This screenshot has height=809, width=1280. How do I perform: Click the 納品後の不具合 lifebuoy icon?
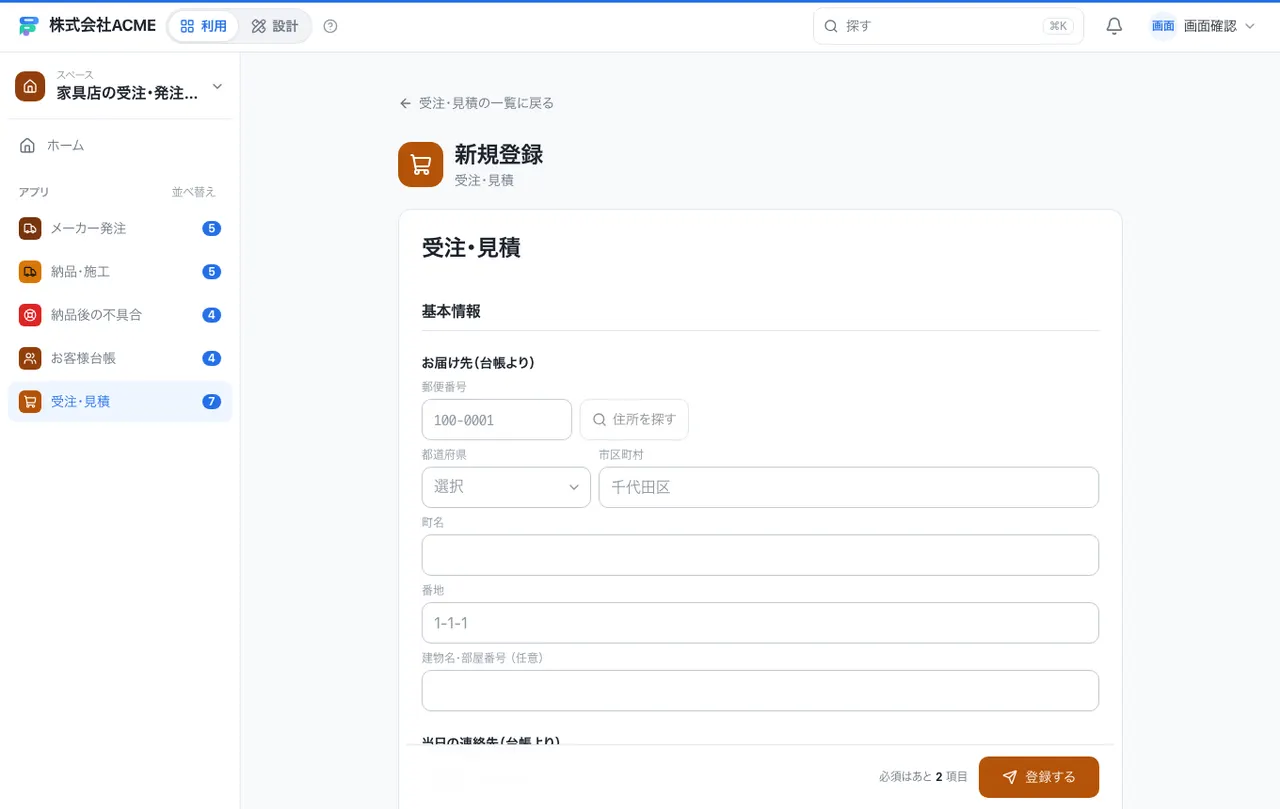(x=30, y=315)
